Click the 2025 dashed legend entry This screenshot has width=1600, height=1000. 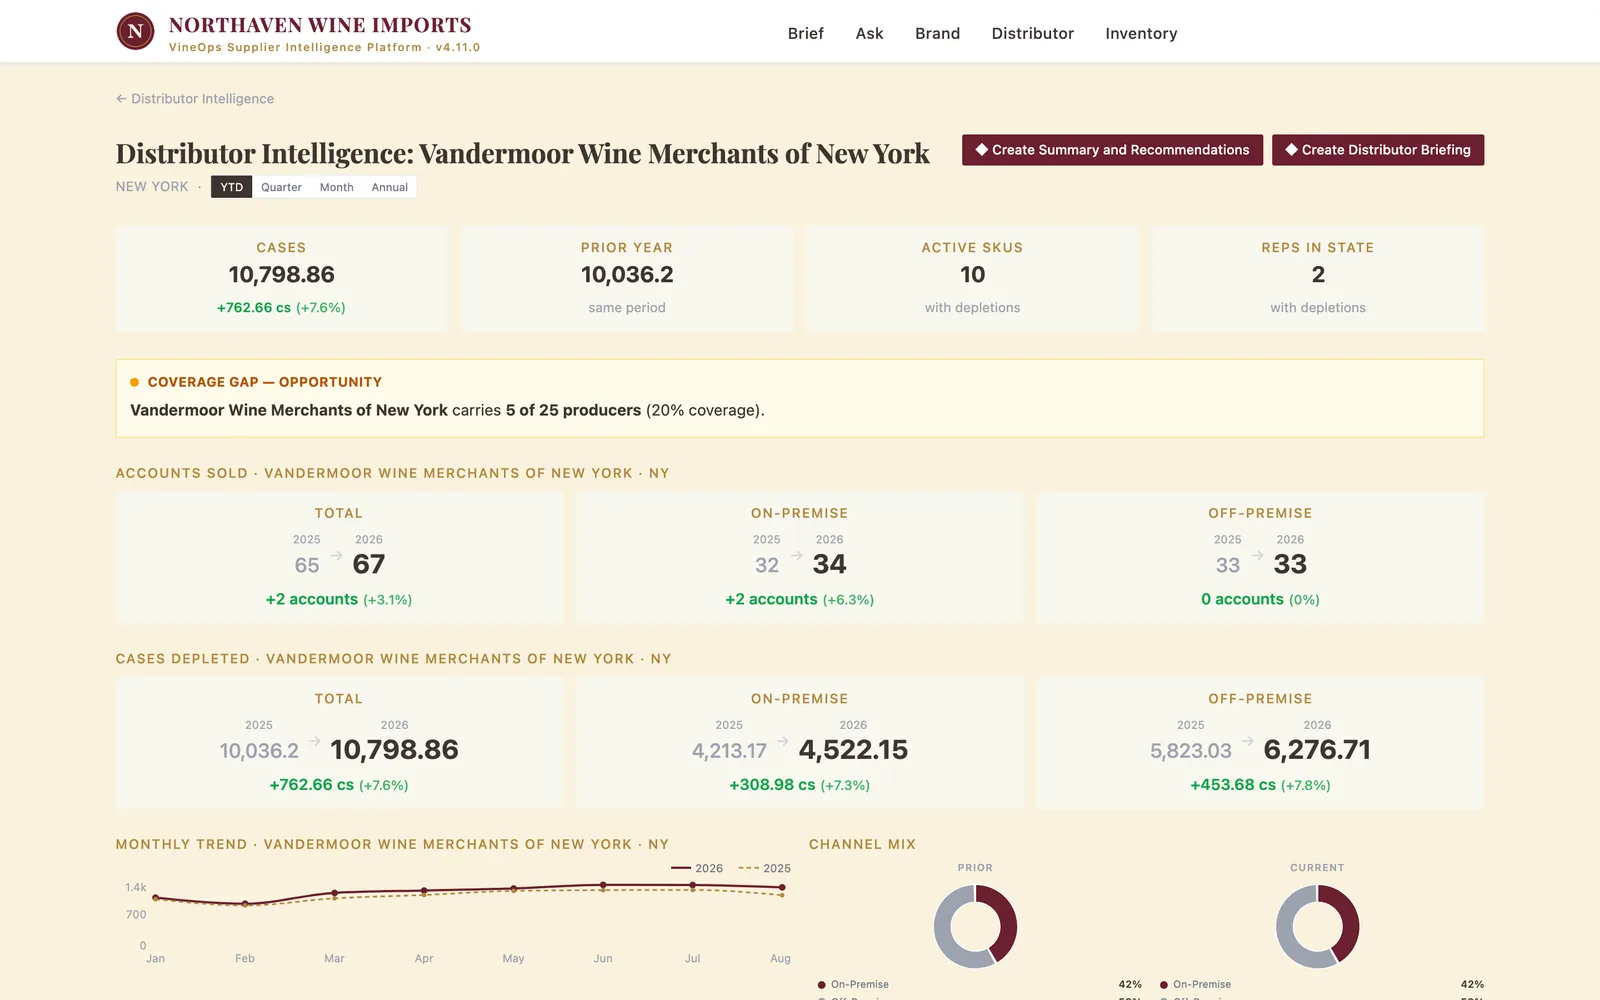tap(765, 868)
